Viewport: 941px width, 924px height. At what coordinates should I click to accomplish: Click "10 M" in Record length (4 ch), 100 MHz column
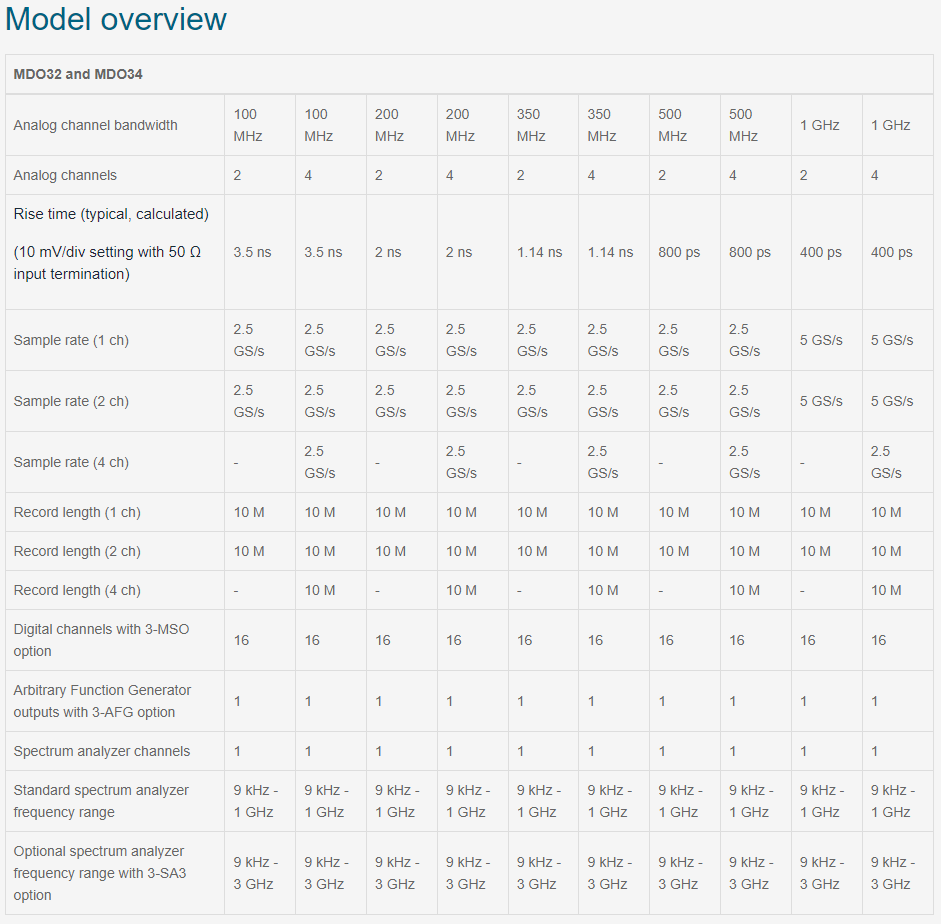(320, 590)
